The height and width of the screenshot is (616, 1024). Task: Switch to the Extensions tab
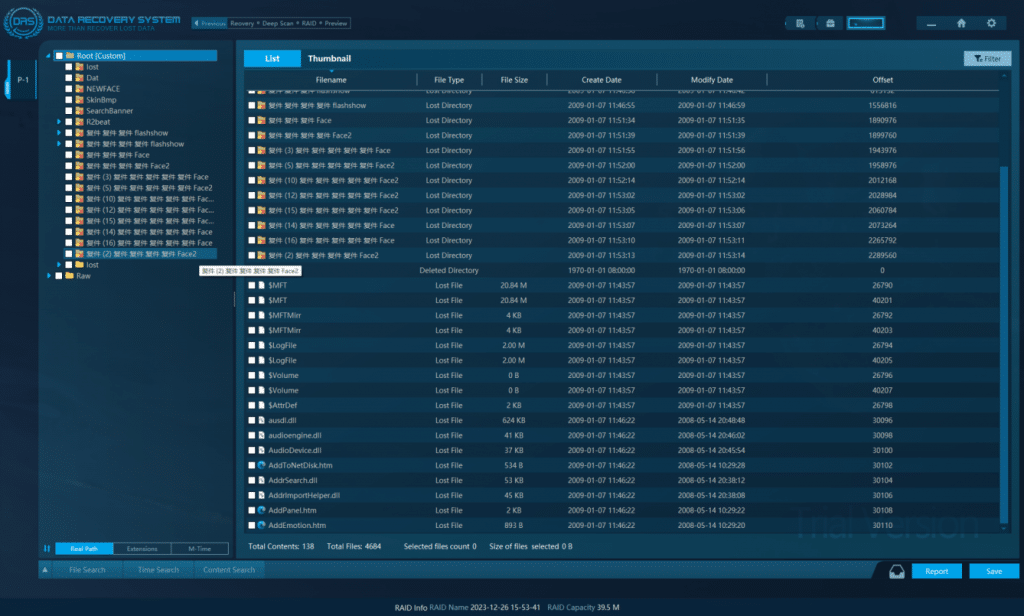coord(142,548)
